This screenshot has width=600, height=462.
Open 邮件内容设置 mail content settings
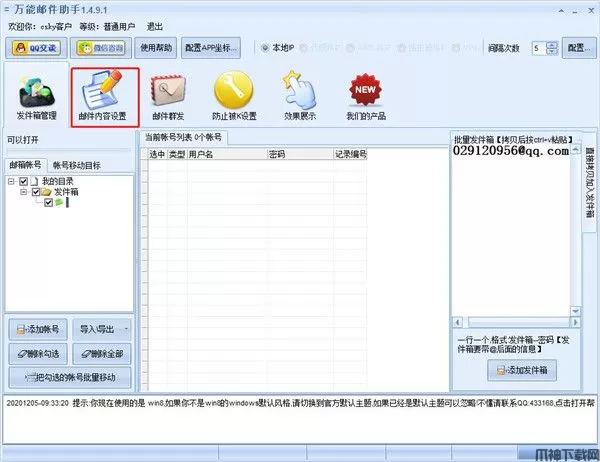105,97
